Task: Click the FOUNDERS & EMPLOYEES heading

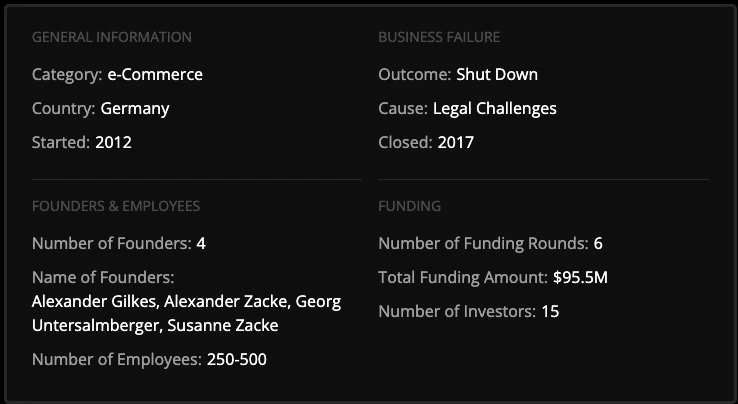Action: point(116,206)
